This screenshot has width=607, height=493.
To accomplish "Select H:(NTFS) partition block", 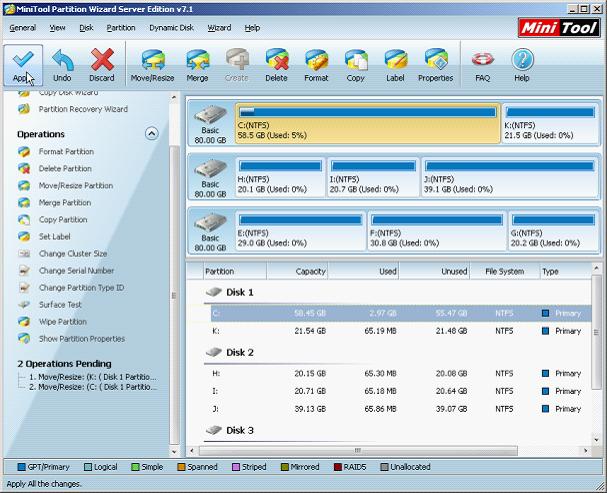I will [x=280, y=177].
